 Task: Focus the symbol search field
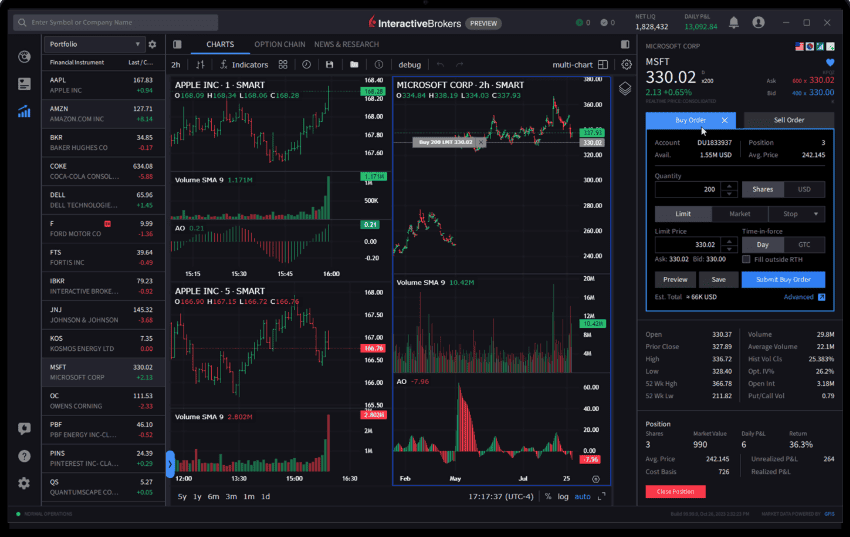(116, 22)
